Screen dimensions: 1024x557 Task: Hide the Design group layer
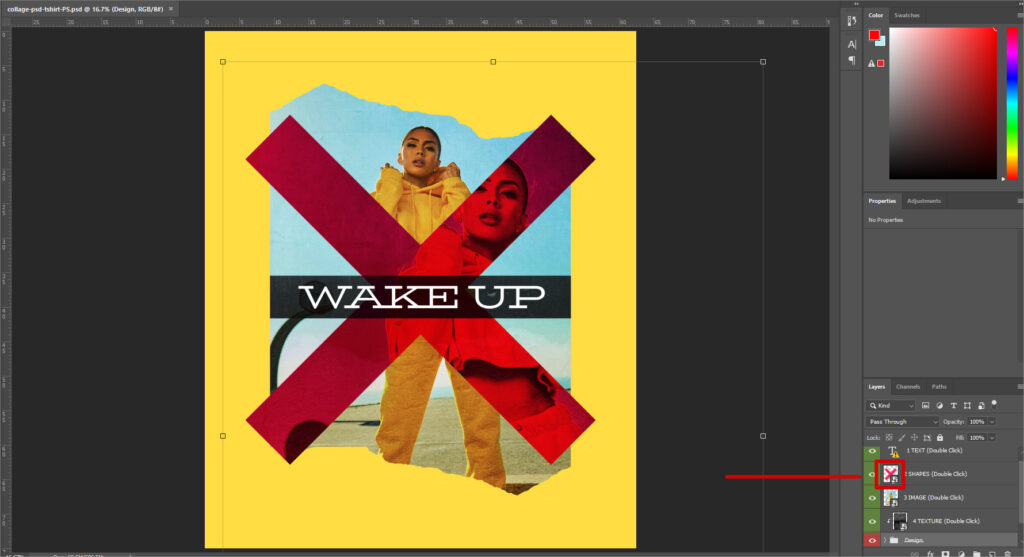[872, 540]
